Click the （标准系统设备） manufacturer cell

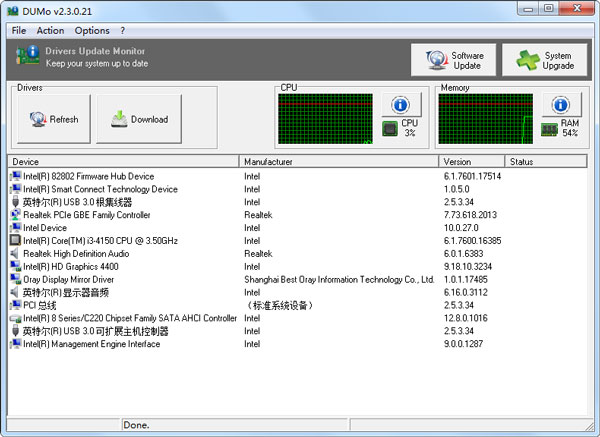280,305
